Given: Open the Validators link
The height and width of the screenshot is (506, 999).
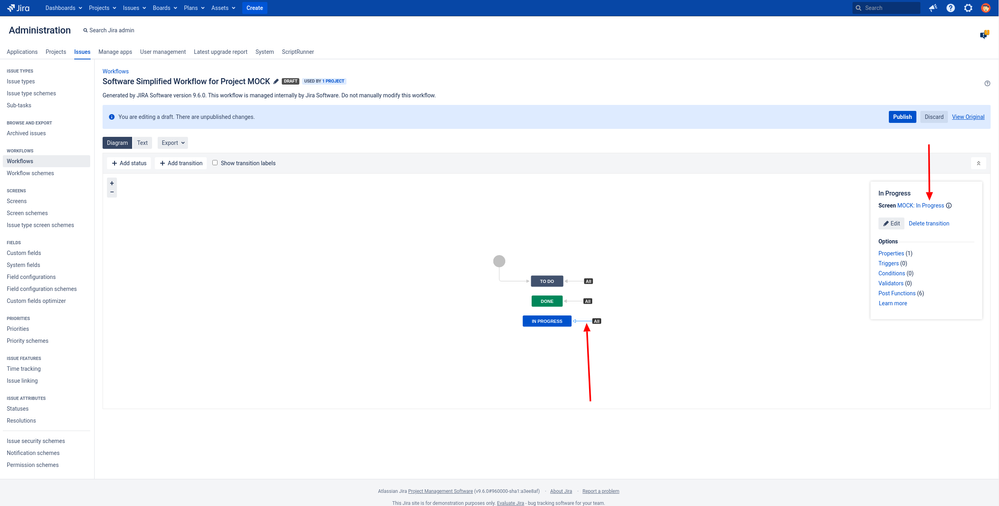Looking at the screenshot, I should pyautogui.click(x=891, y=283).
